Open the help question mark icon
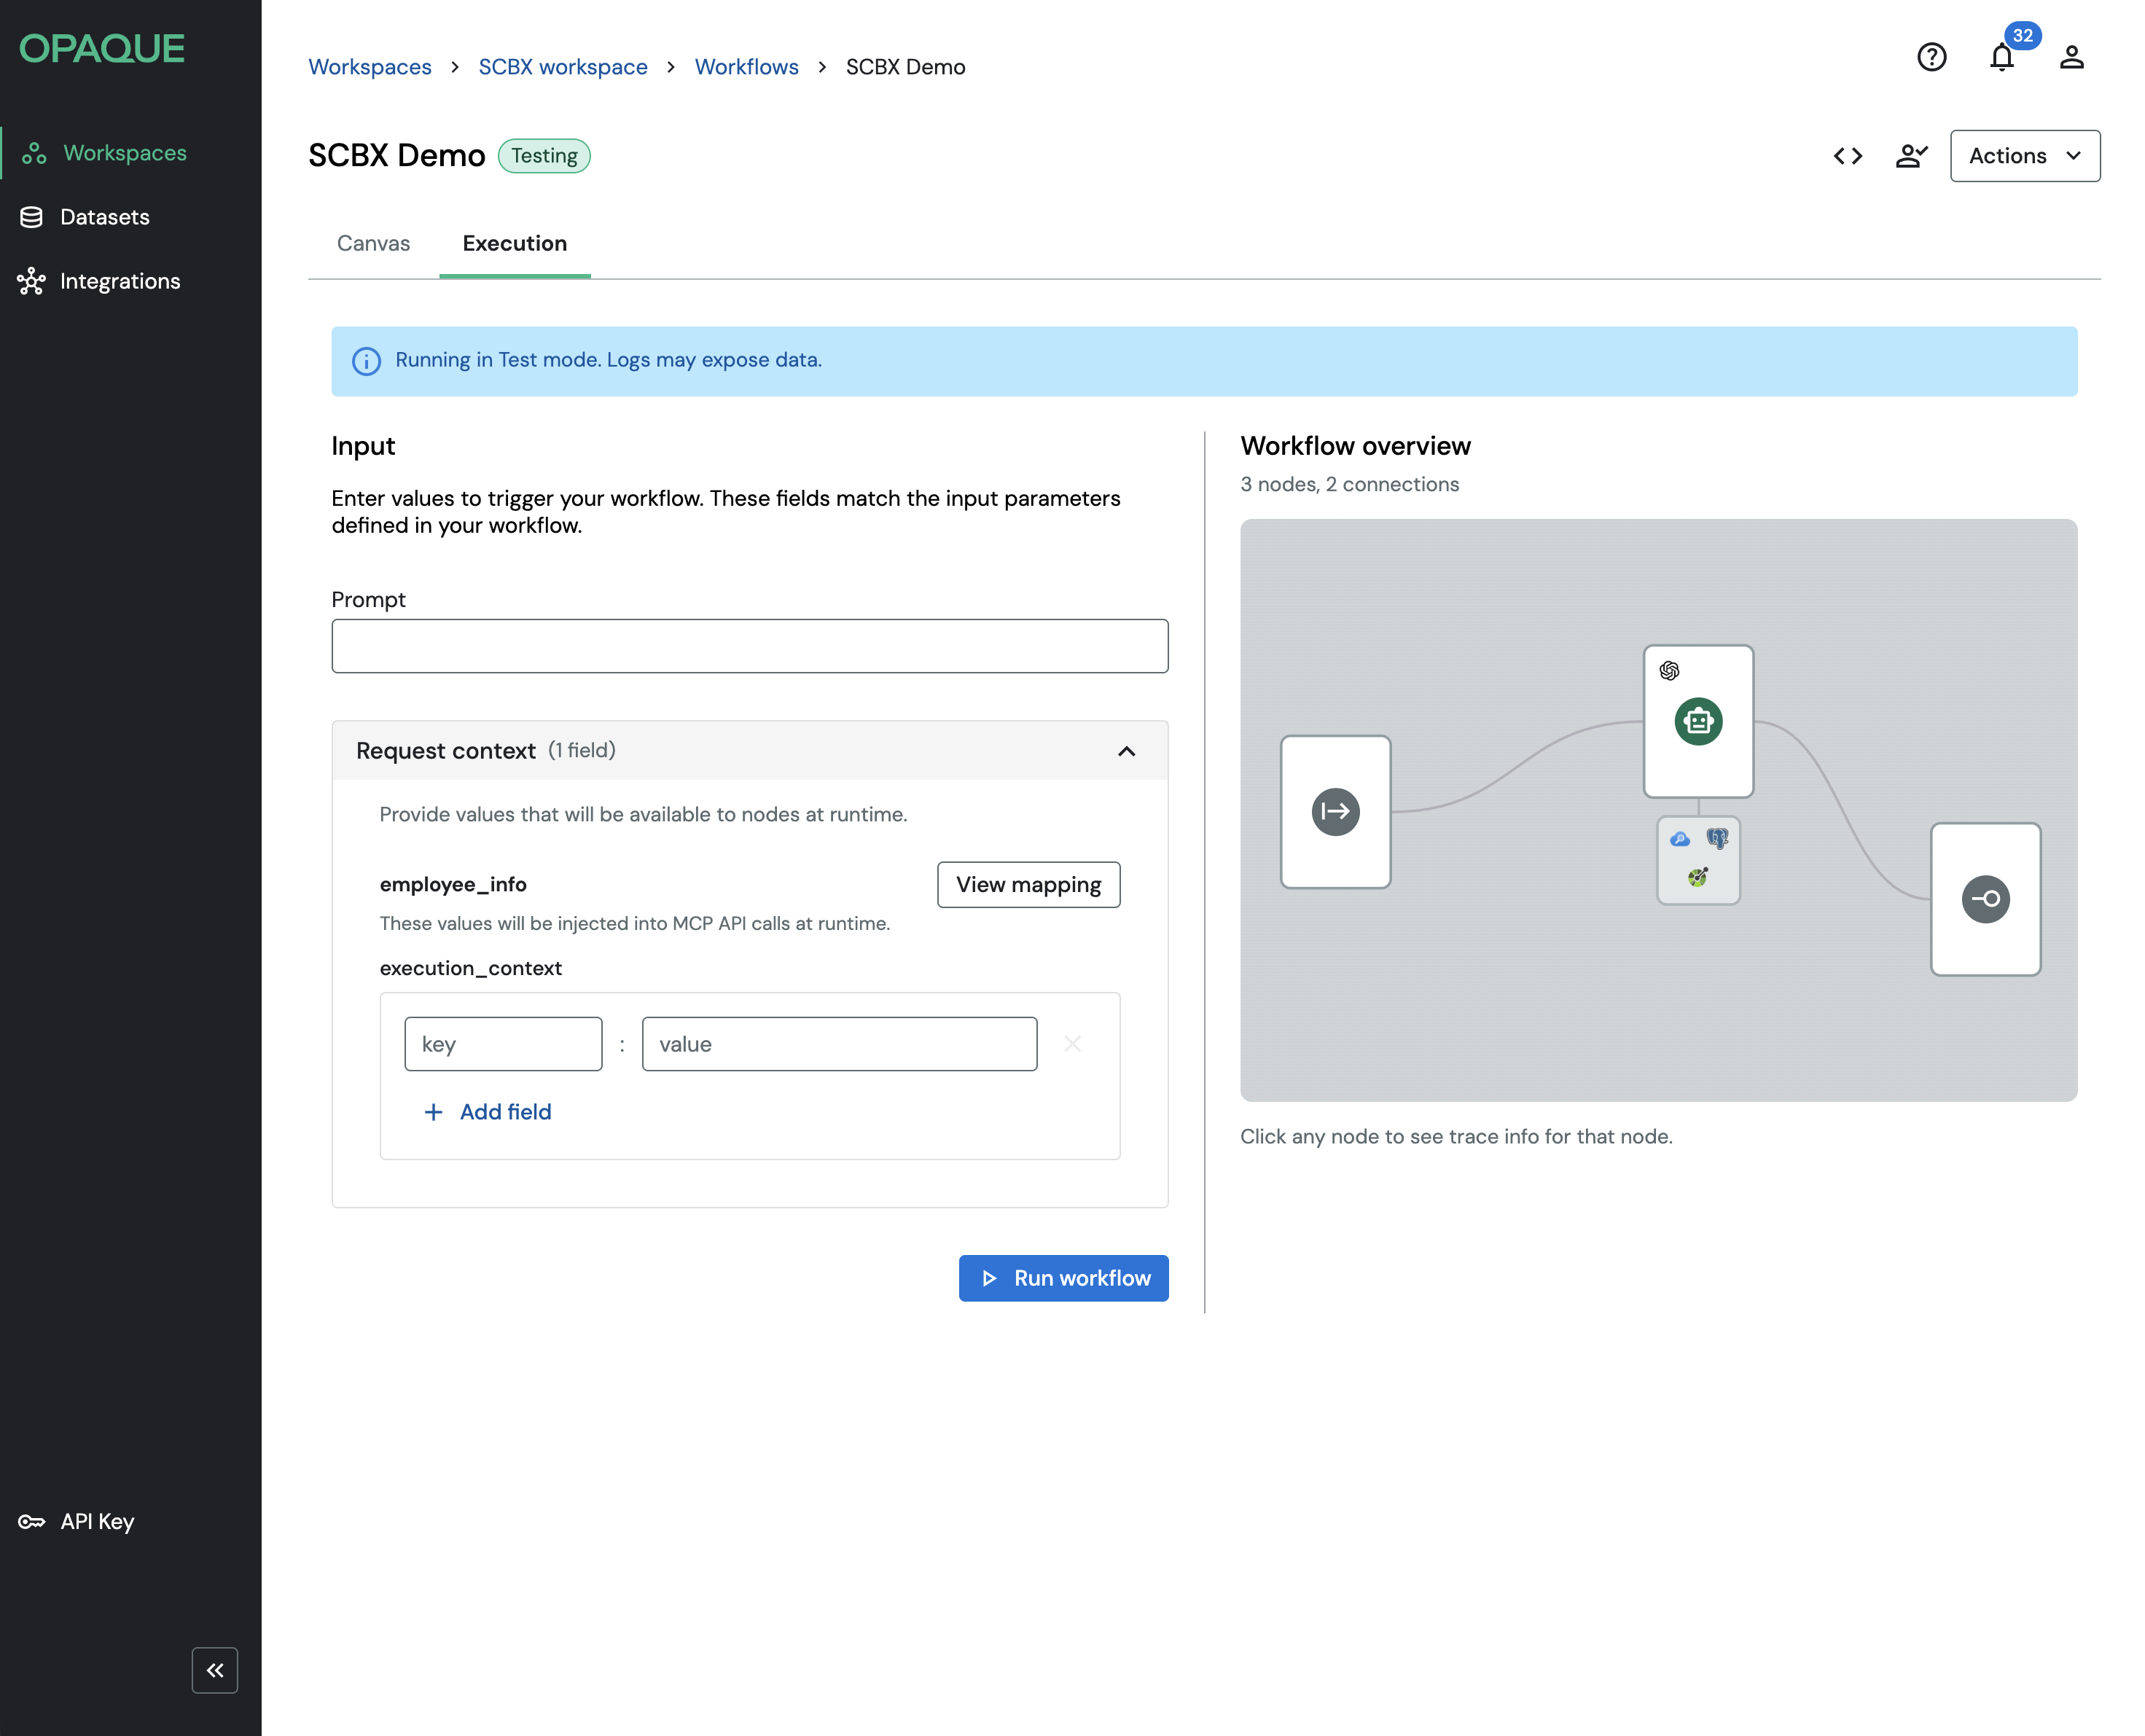This screenshot has height=1736, width=2145. point(1931,57)
